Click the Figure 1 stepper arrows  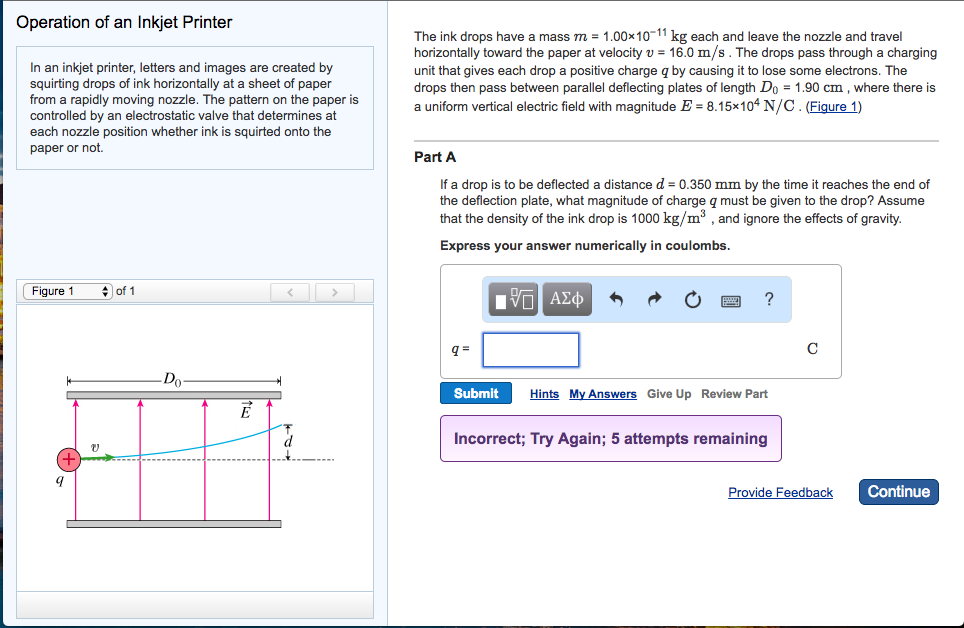[x=106, y=291]
